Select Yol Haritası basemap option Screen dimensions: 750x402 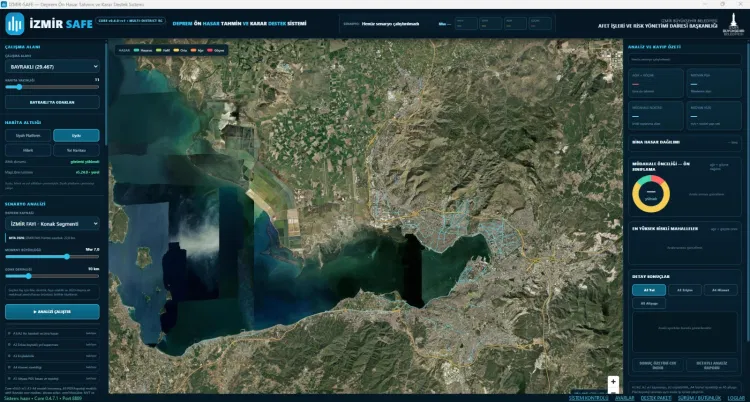(77, 150)
